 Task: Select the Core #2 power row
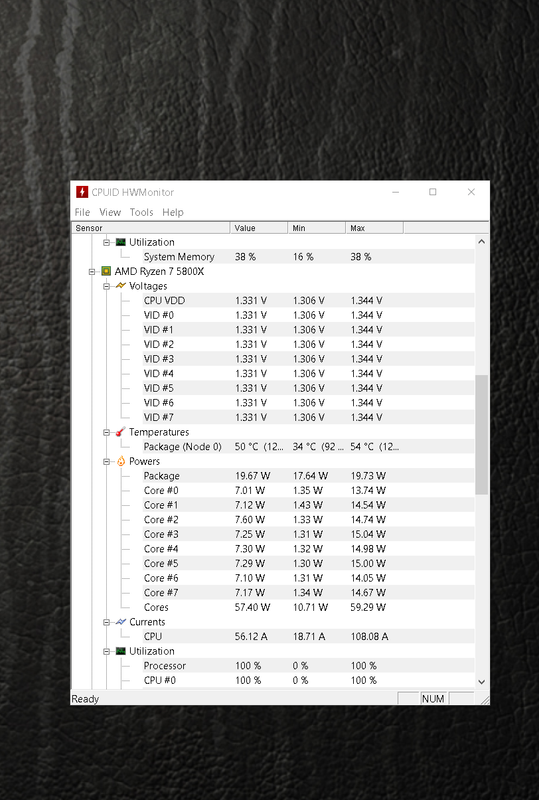[308, 520]
